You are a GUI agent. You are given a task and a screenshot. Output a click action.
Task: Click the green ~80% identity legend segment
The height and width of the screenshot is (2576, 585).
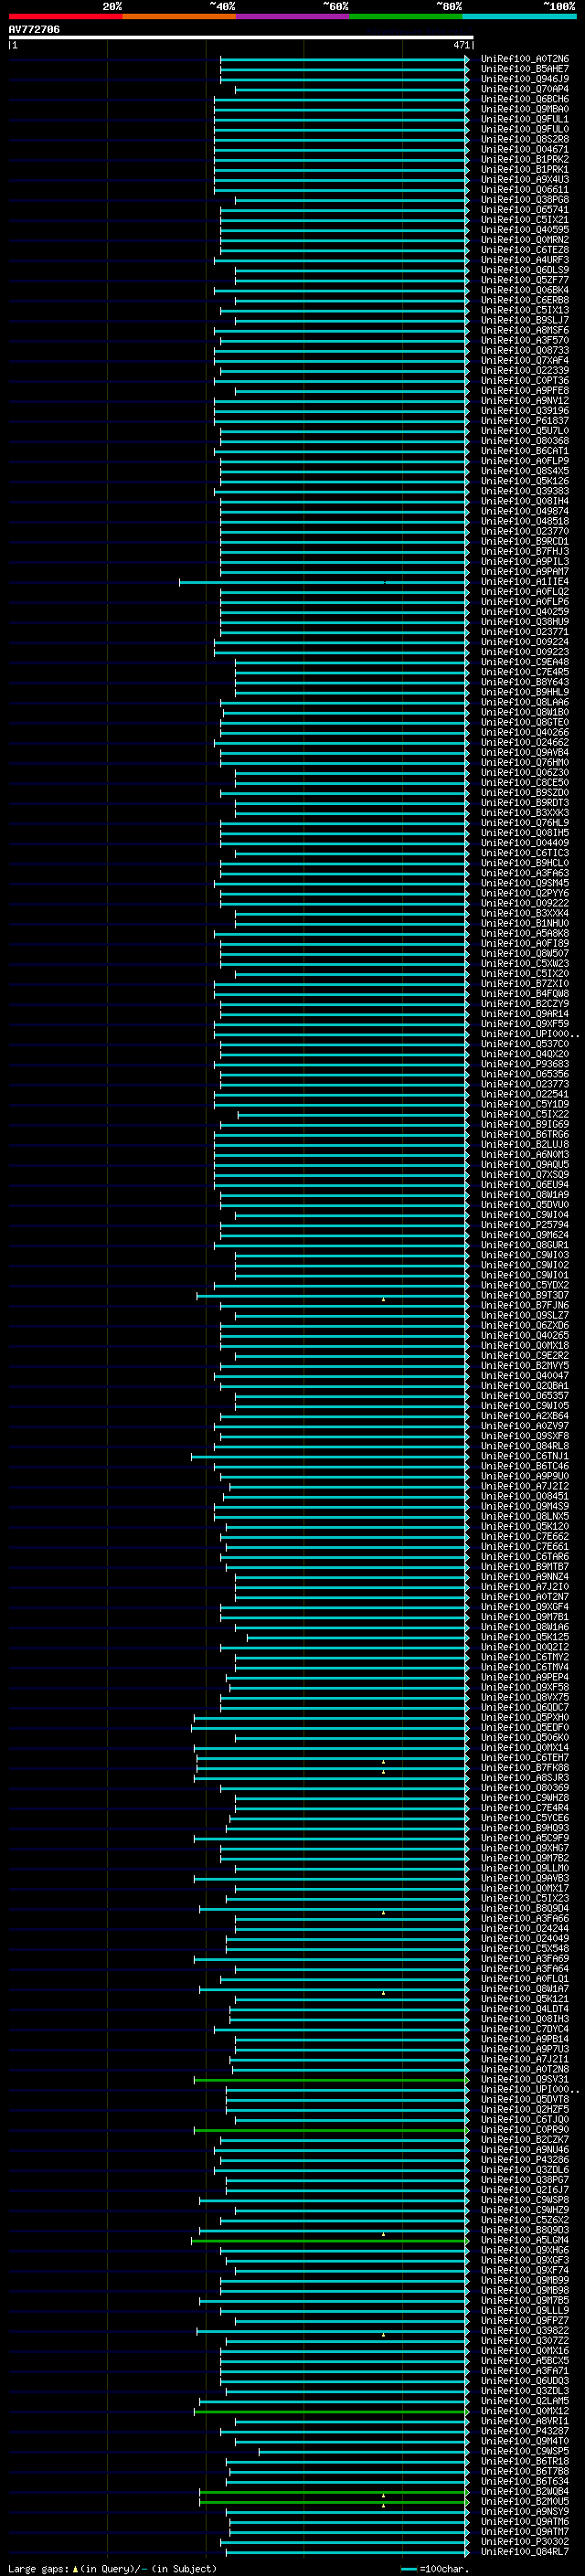[x=406, y=16]
